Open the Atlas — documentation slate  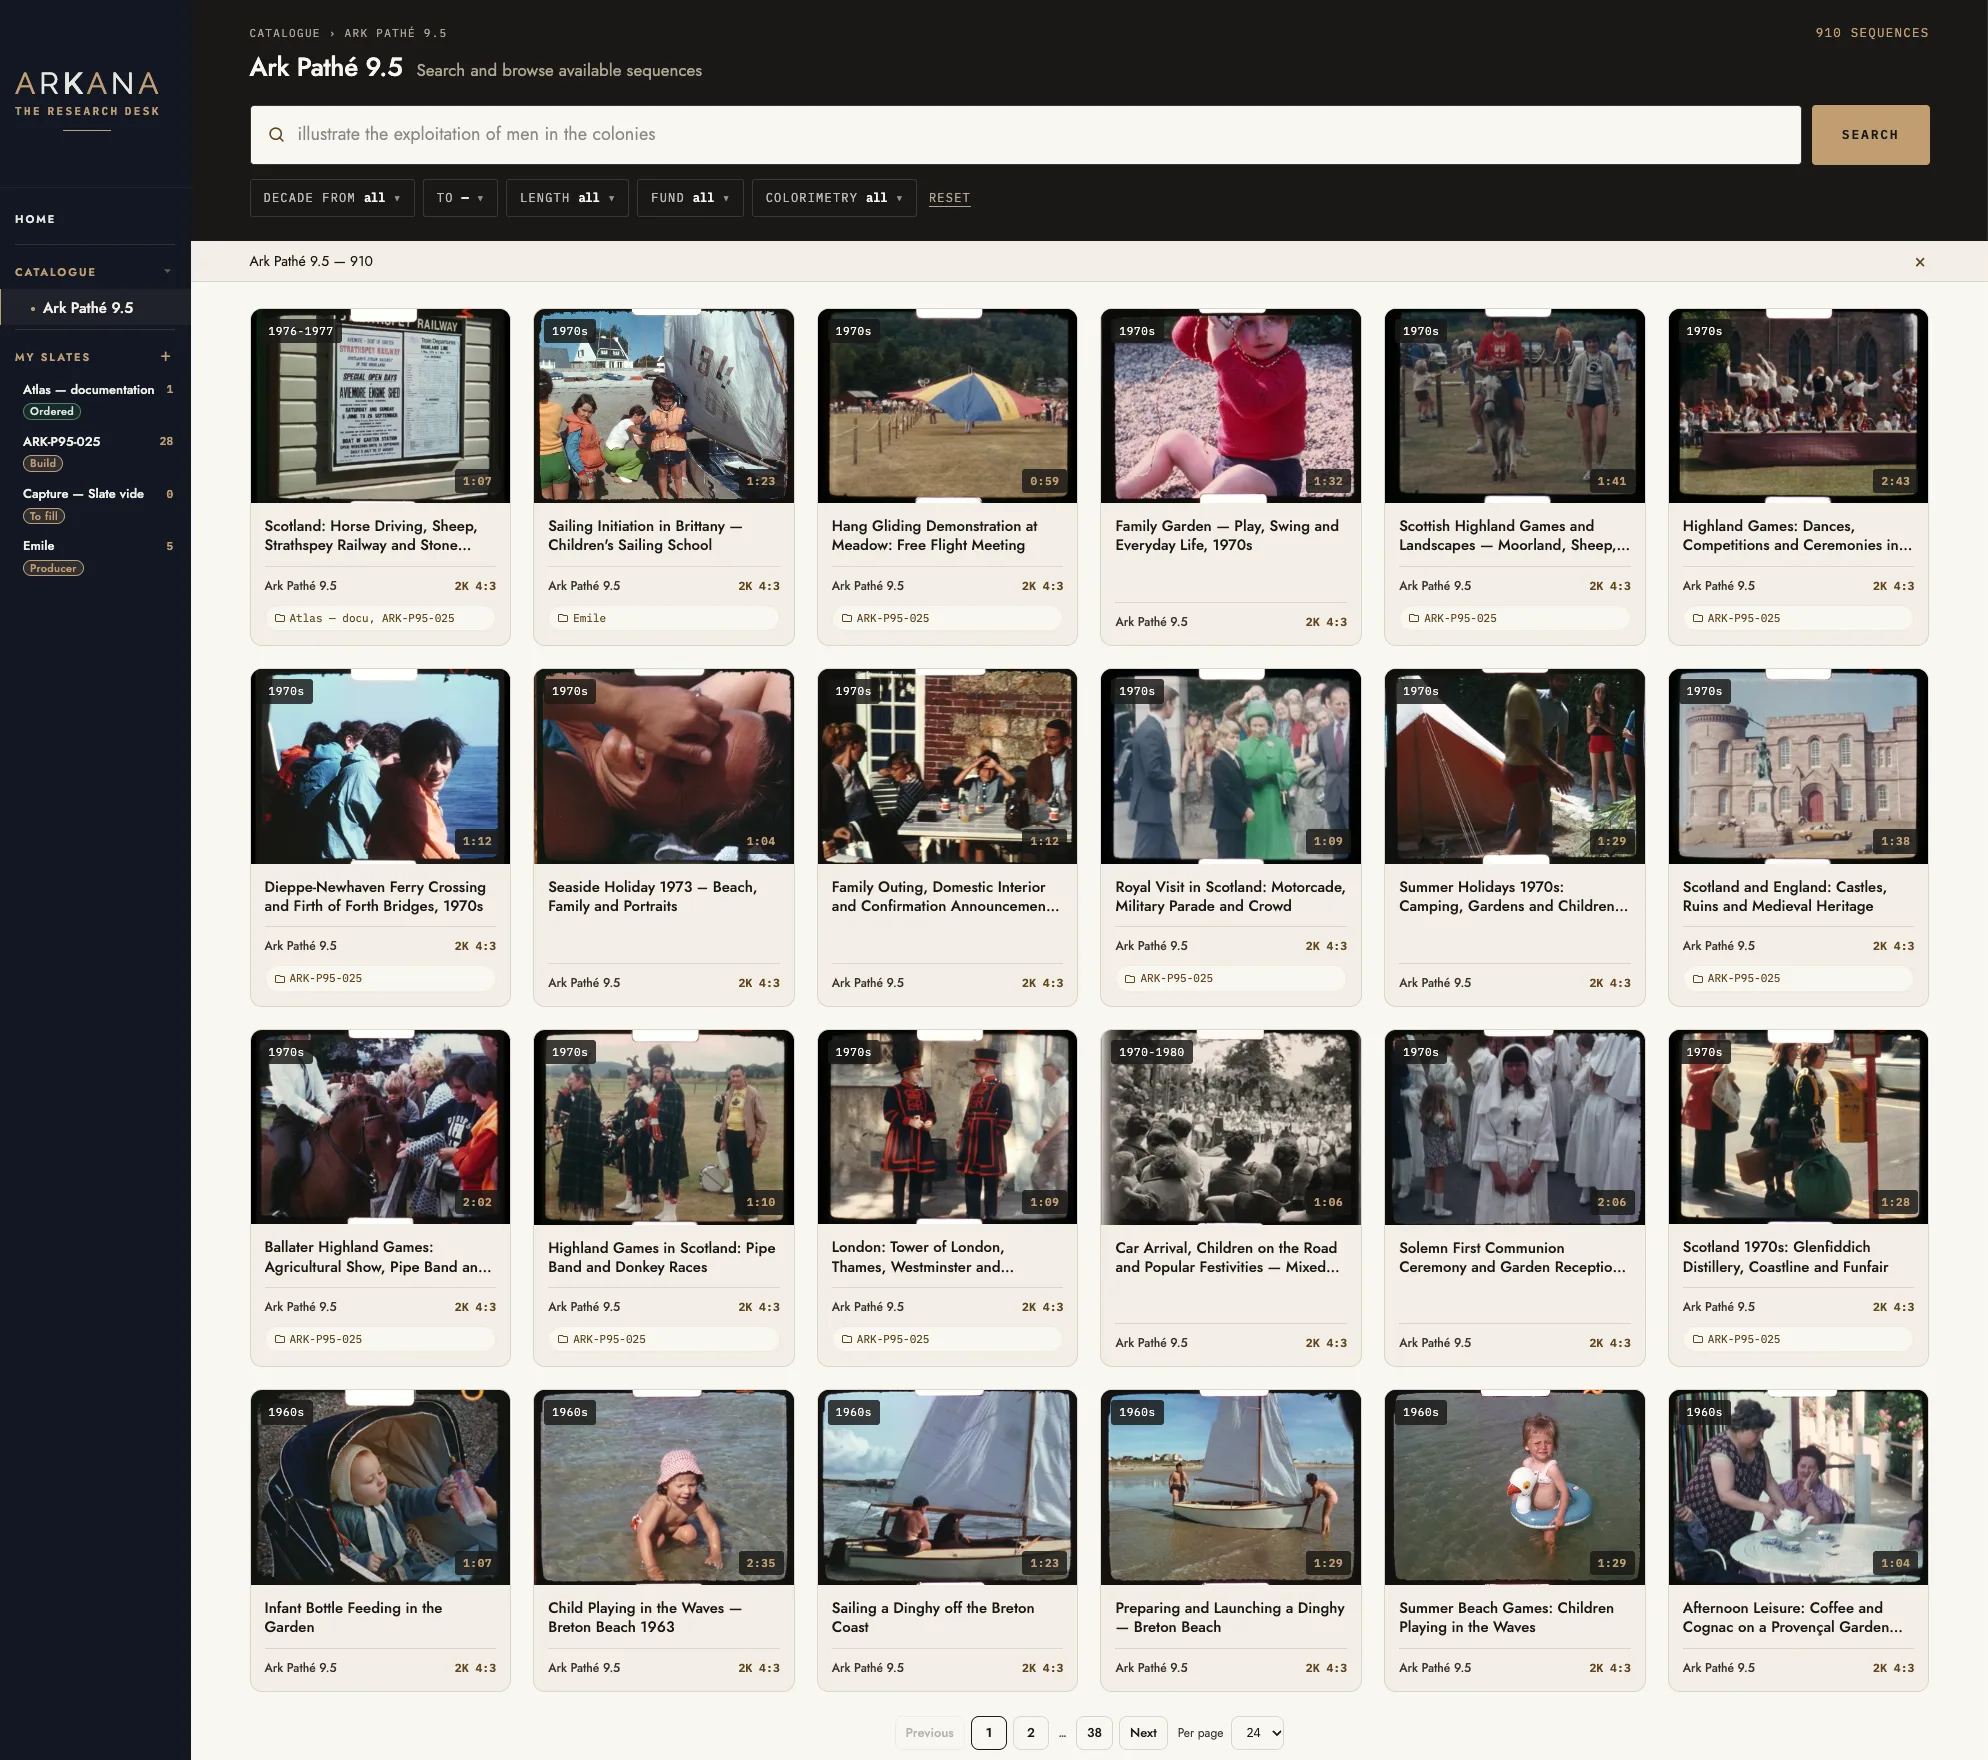(88, 390)
